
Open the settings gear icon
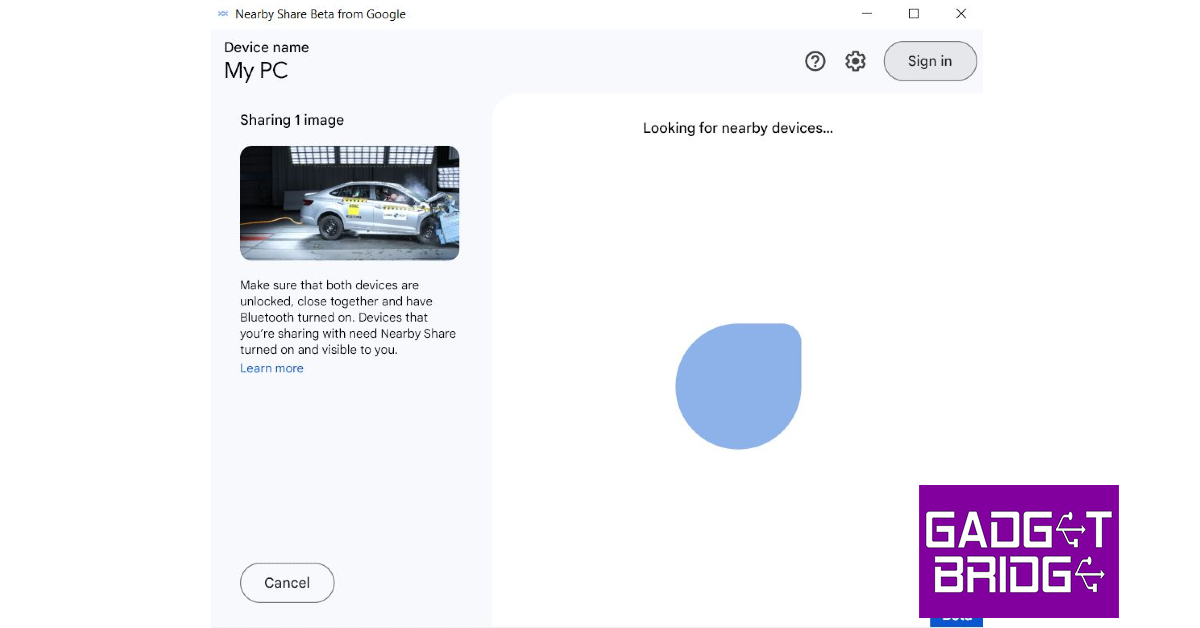tap(855, 61)
